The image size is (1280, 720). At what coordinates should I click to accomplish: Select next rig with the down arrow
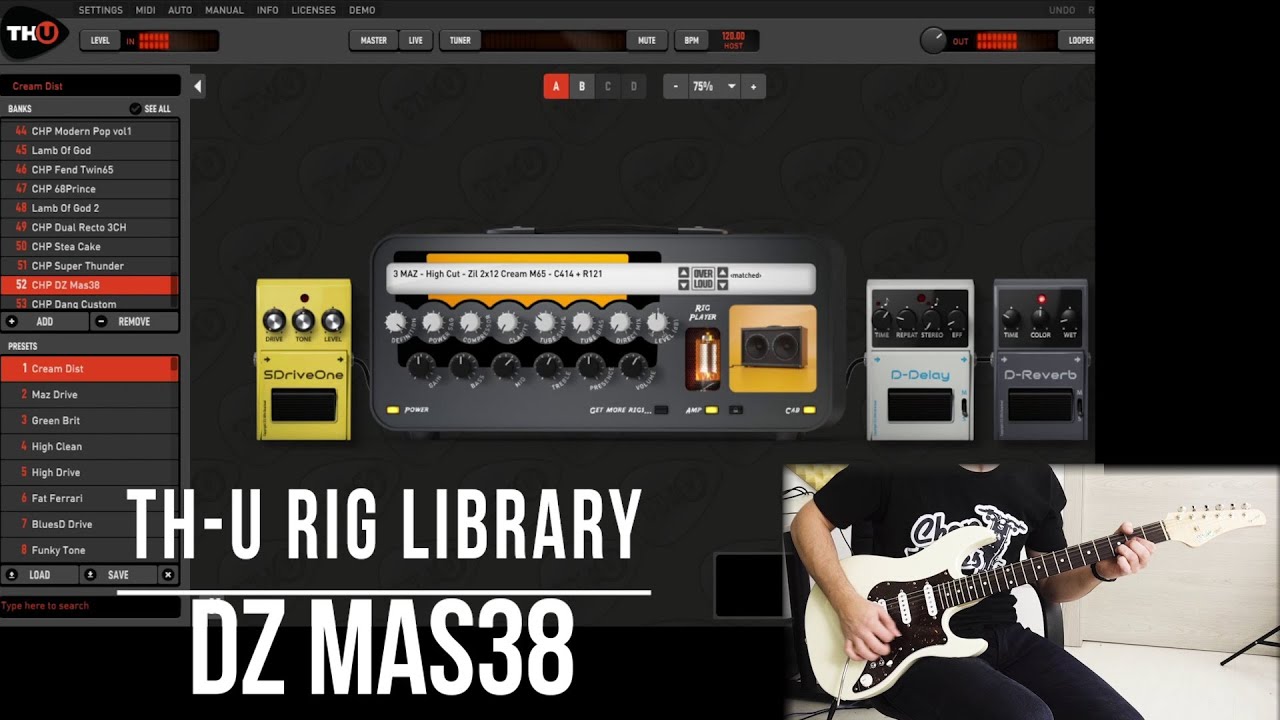684,284
